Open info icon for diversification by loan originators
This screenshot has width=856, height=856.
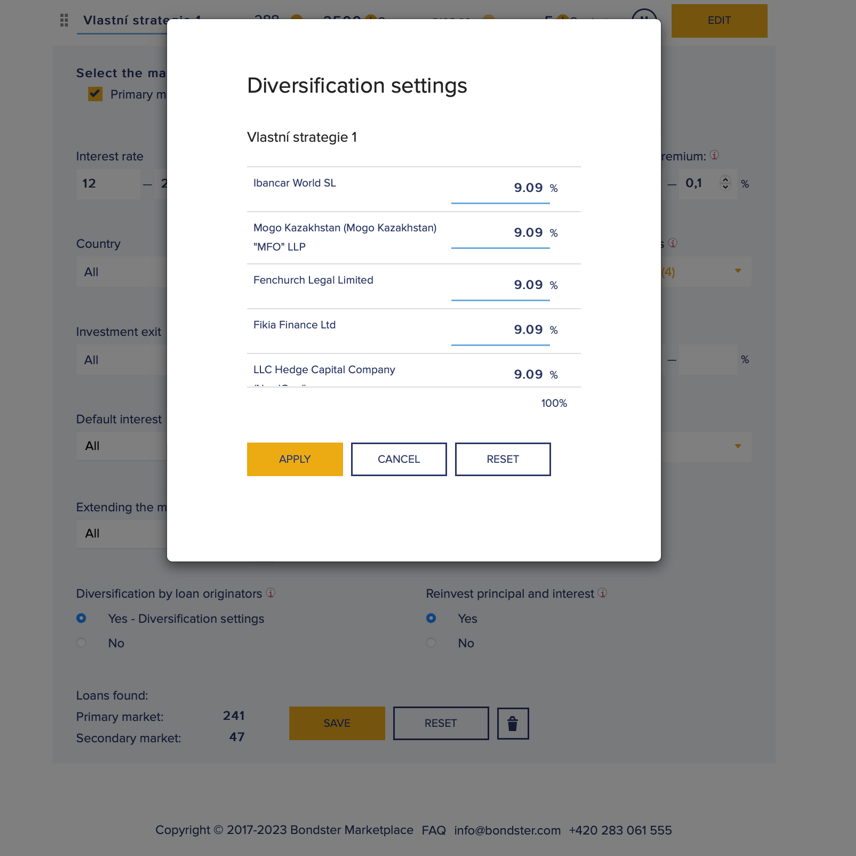tap(270, 593)
